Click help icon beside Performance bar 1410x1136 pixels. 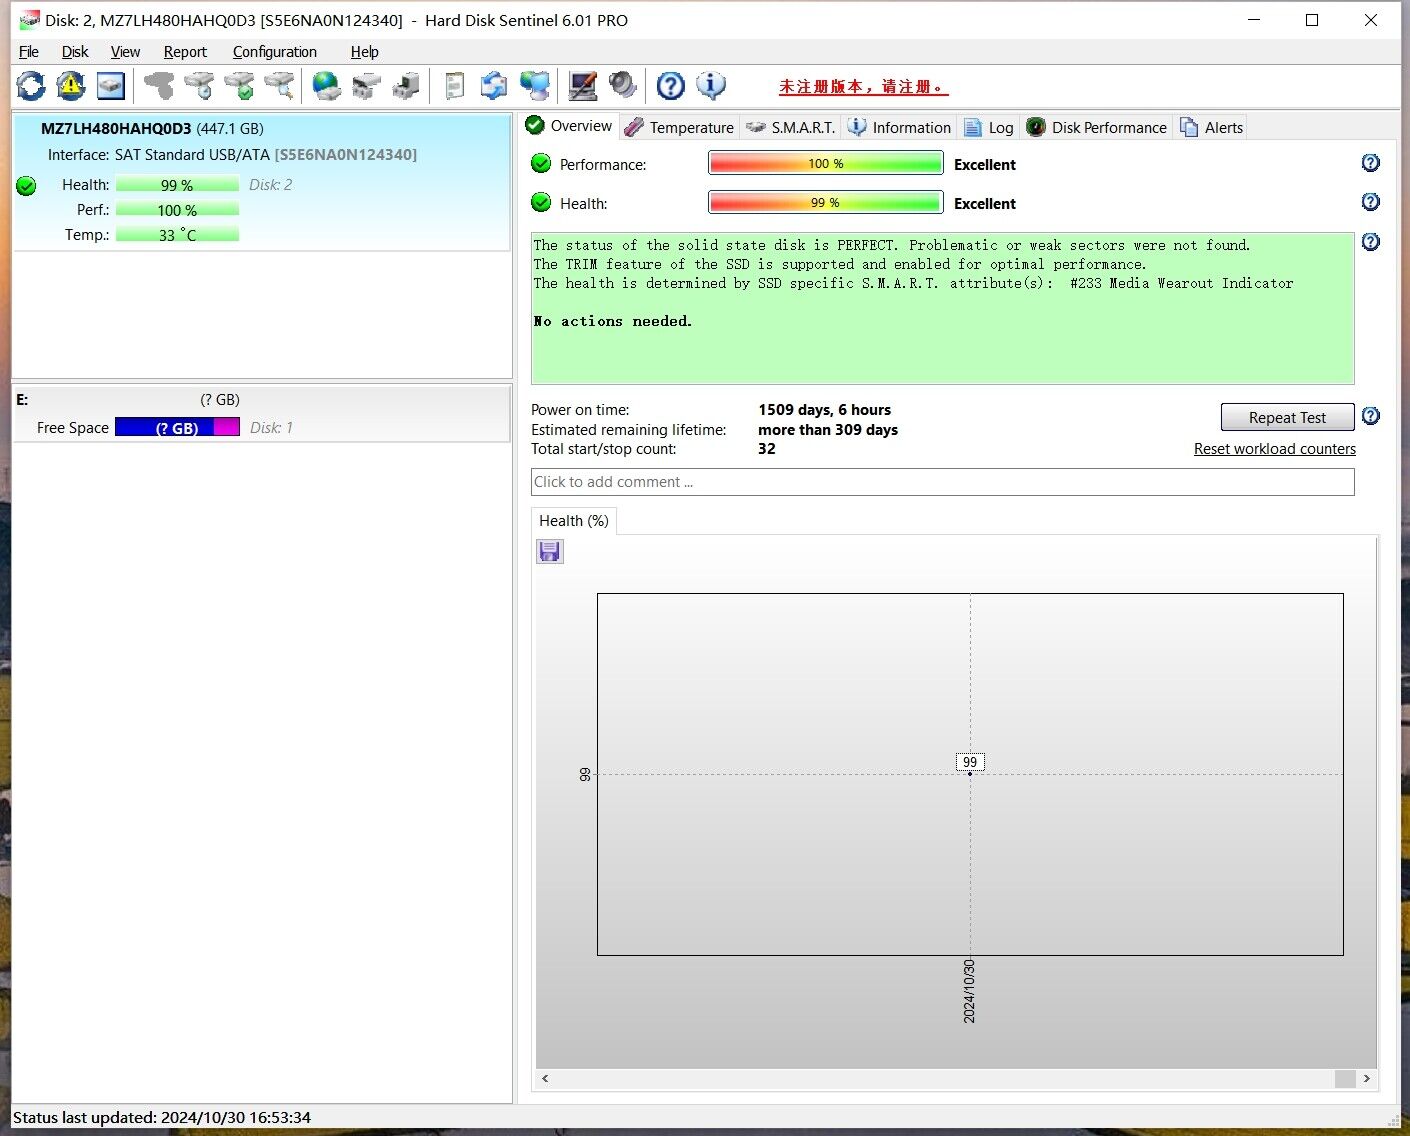click(1371, 163)
